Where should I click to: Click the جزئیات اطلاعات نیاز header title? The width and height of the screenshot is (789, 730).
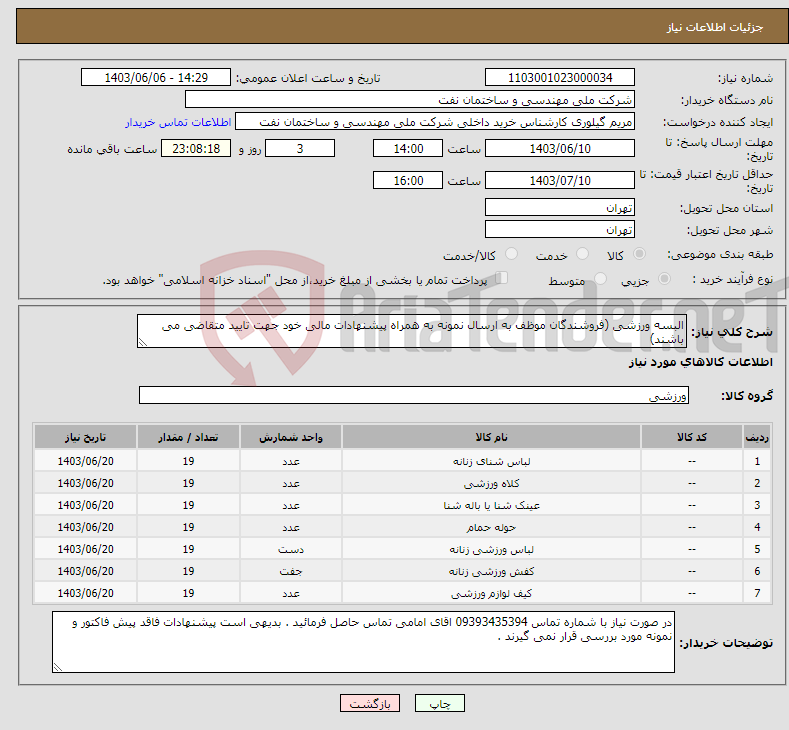tap(715, 27)
